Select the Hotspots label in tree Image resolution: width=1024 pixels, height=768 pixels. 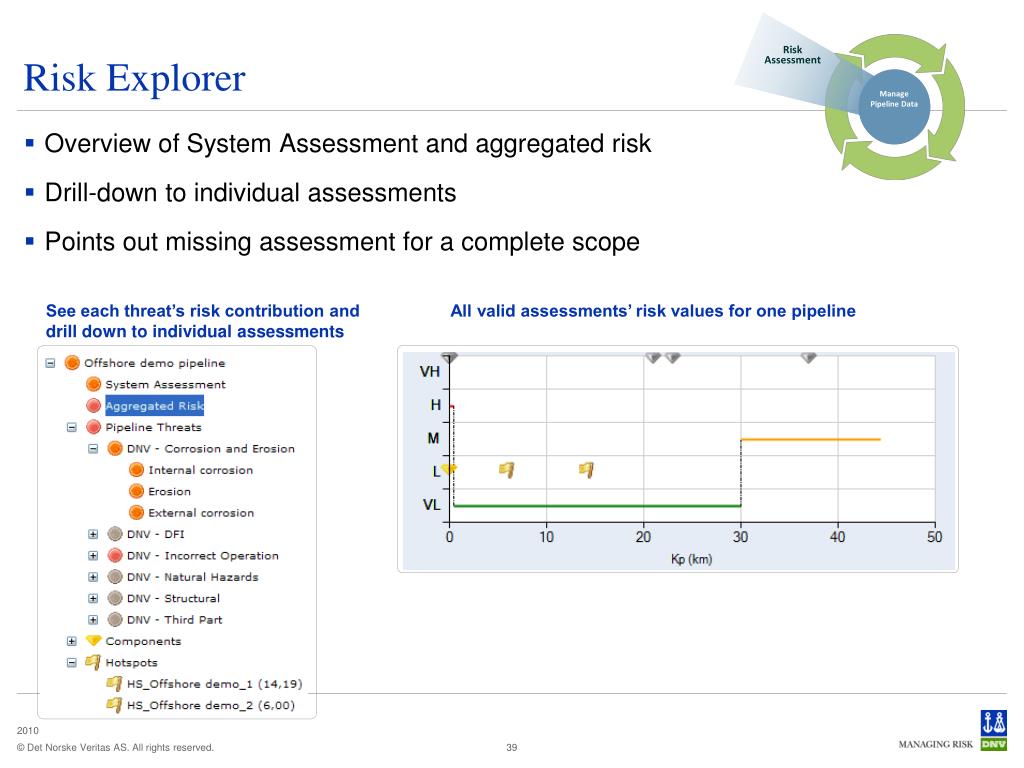click(x=131, y=663)
